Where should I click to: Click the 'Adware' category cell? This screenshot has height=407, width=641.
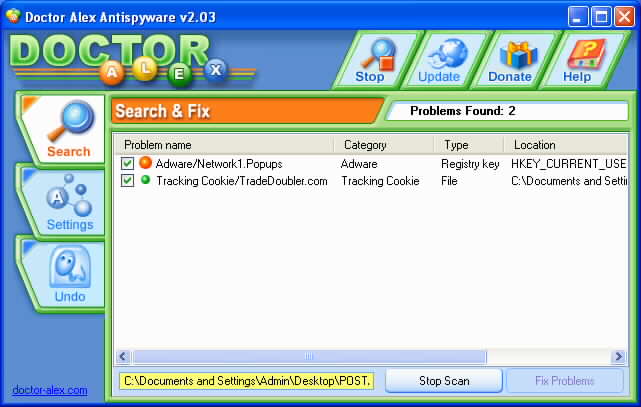(359, 164)
